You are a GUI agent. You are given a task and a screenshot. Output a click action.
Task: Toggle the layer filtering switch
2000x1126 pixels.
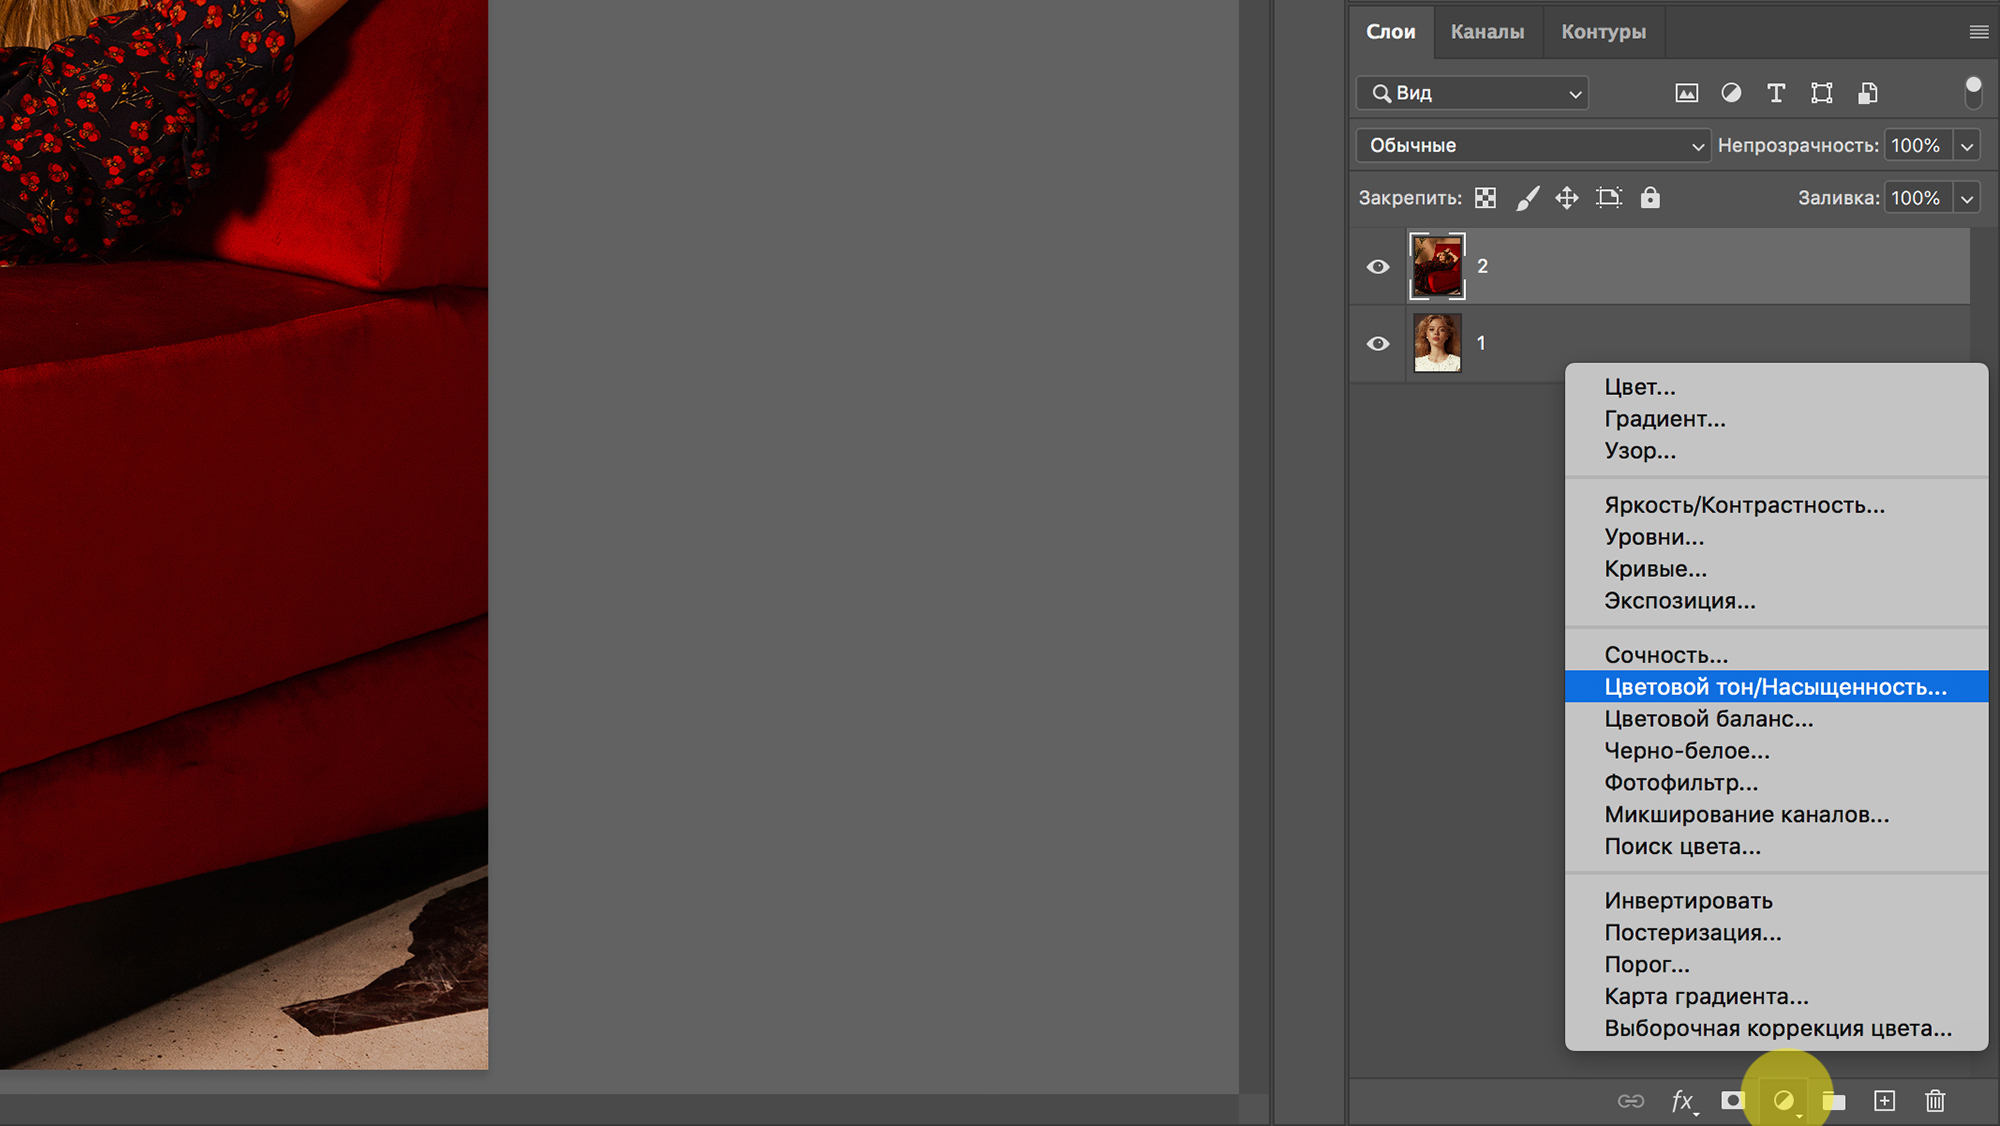point(1973,92)
